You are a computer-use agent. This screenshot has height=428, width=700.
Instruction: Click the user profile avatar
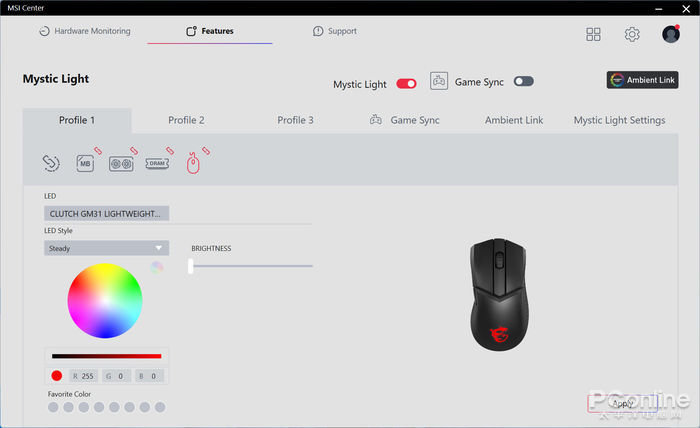(x=671, y=34)
